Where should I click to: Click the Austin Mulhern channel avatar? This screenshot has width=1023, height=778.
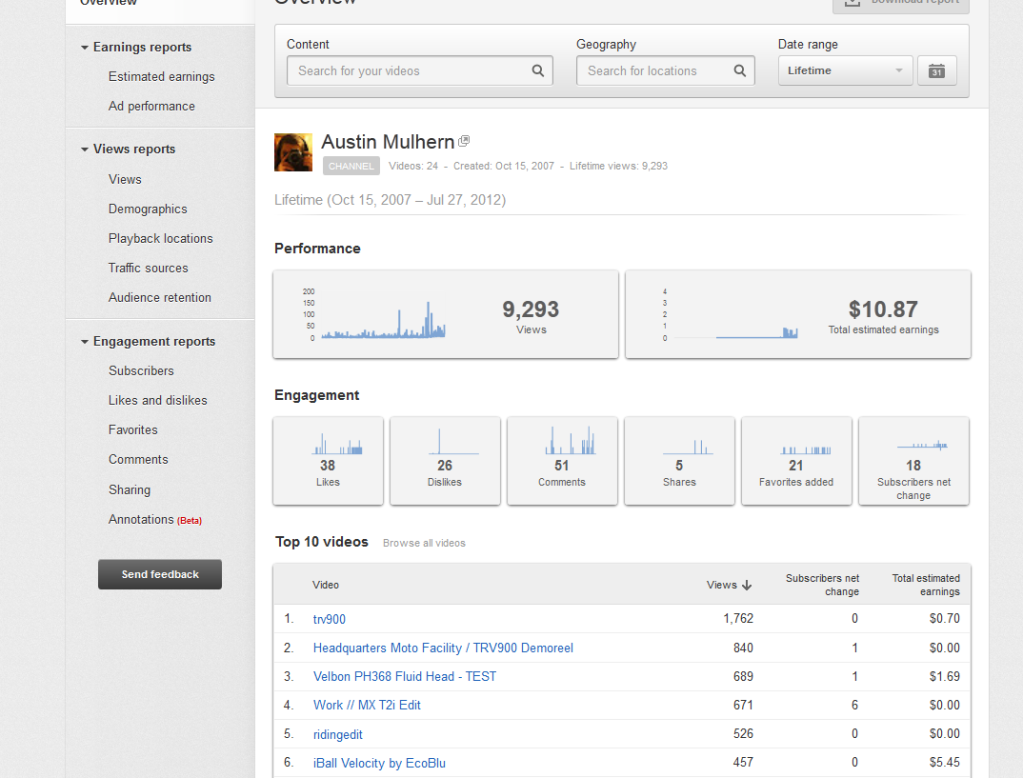click(x=293, y=152)
